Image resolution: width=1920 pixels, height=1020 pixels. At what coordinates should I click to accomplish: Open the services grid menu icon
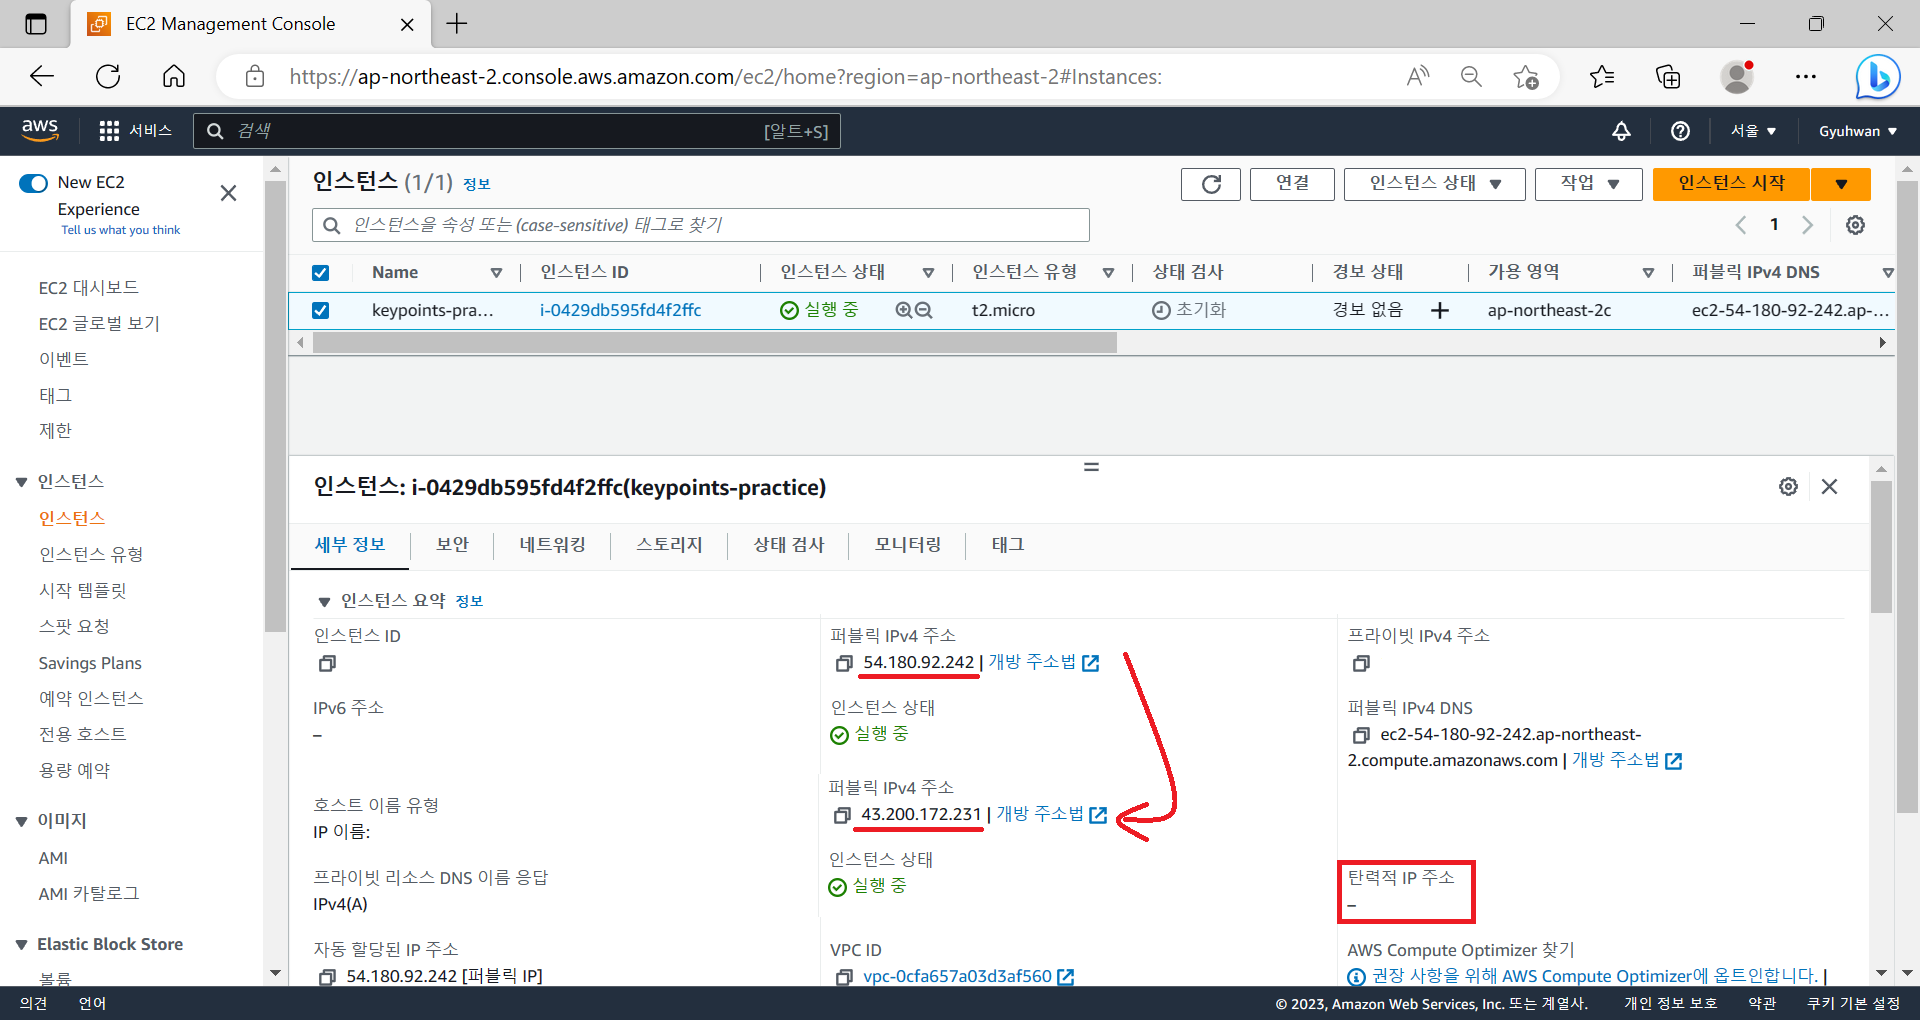click(109, 131)
